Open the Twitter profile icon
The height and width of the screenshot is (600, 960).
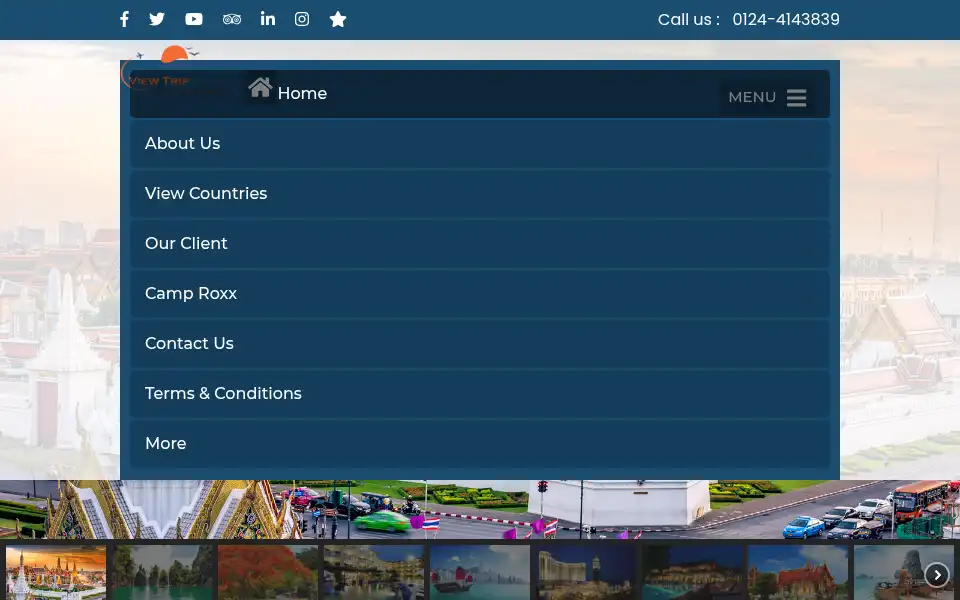(x=157, y=19)
